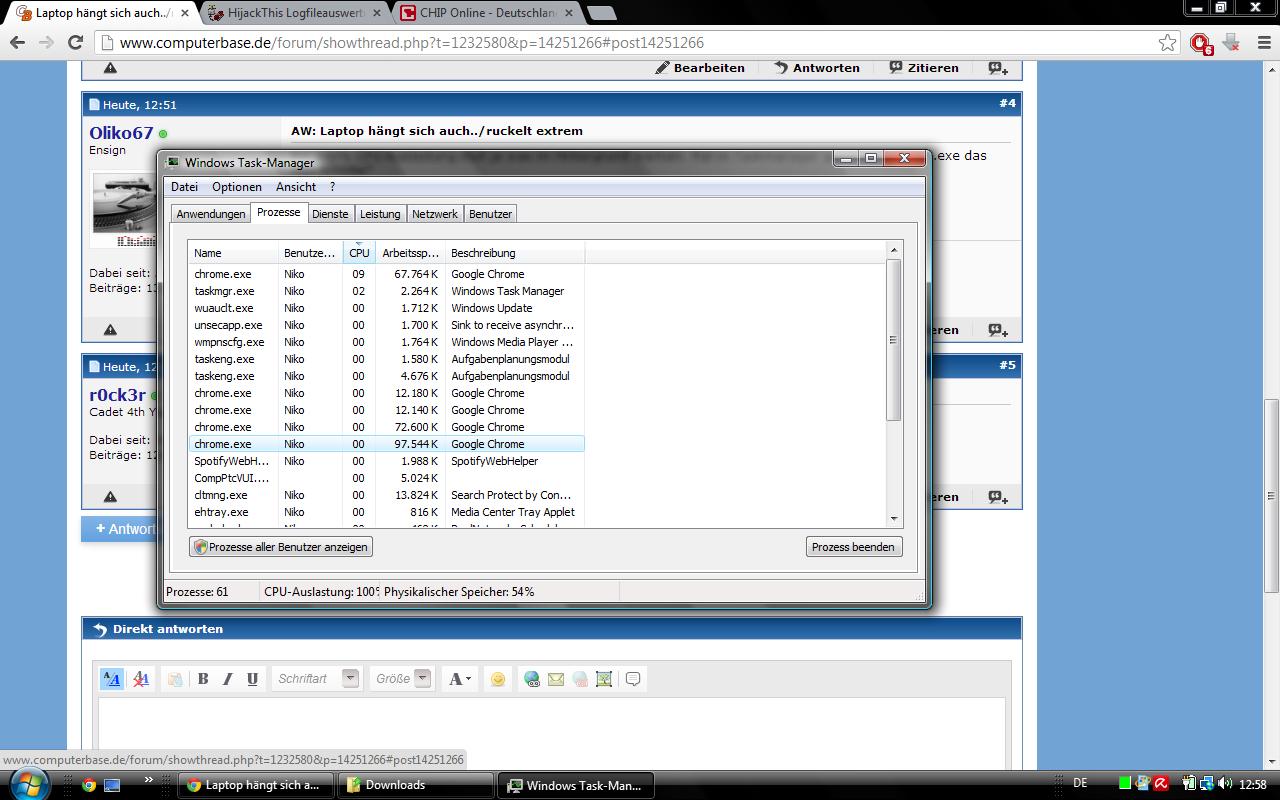Click the switch editor mode icon in reply toolbar
Viewport: 1280px width, 800px height.
112,679
